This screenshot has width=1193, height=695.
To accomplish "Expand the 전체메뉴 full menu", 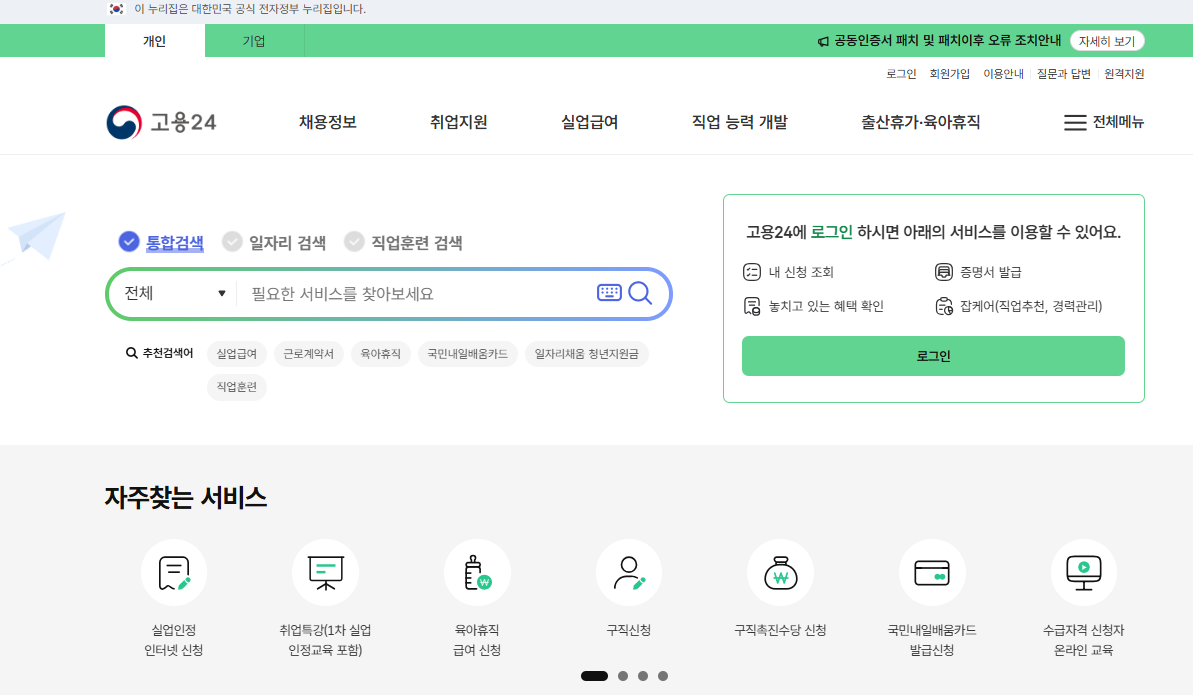I will point(1103,122).
